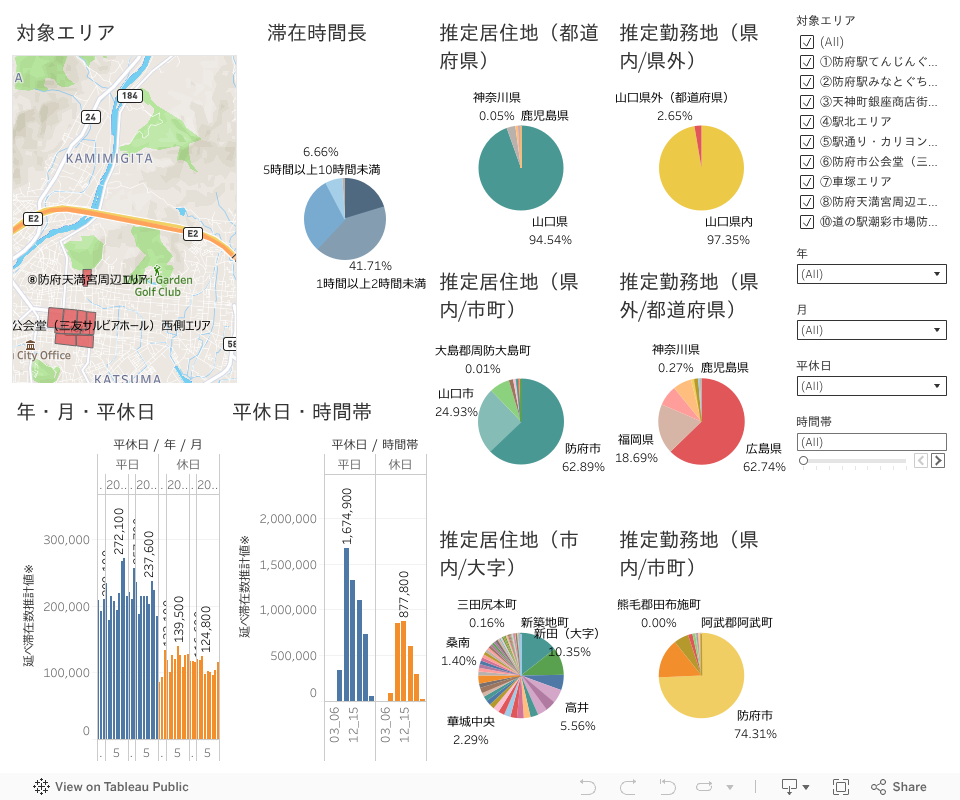Click the 877,800 holiday peak bar
Image resolution: width=960 pixels, height=800 pixels.
(404, 661)
